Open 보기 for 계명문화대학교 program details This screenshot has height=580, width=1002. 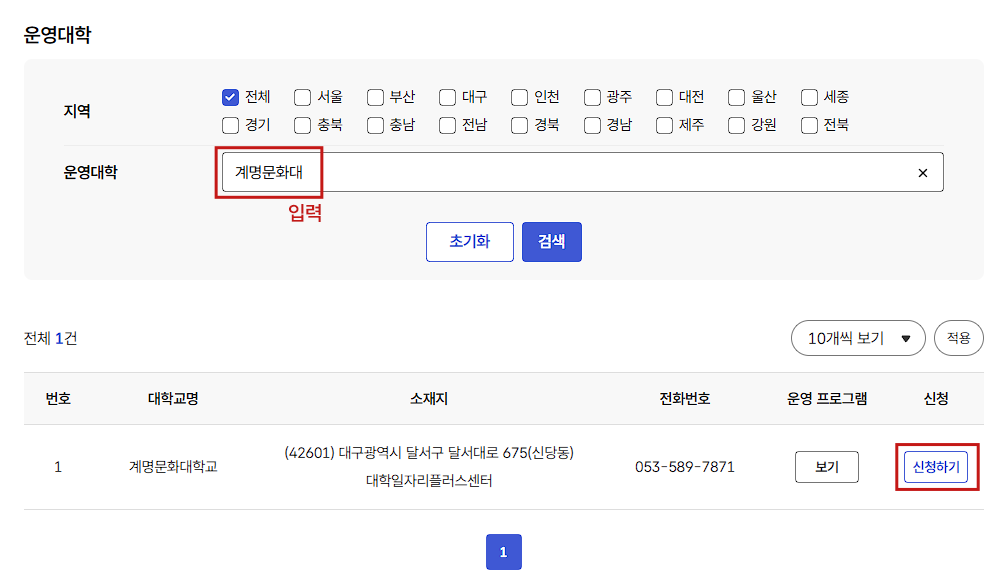click(x=827, y=466)
